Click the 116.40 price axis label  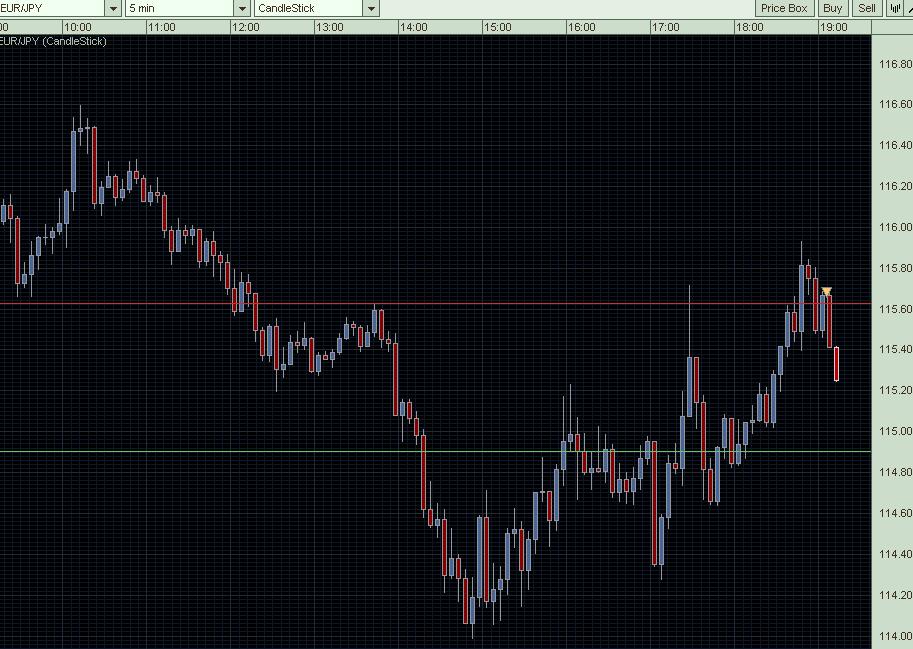[x=895, y=145]
